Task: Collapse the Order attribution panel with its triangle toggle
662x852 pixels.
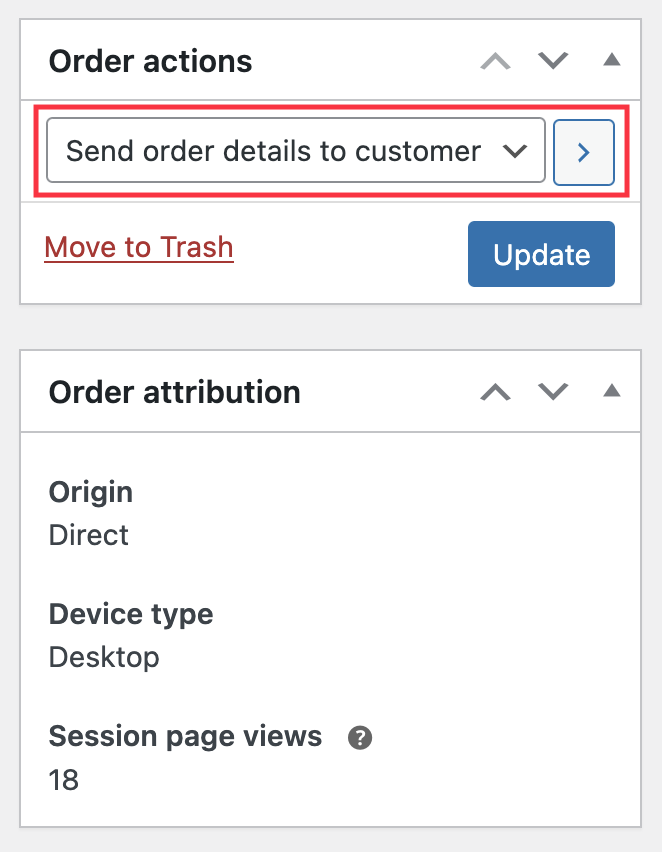Action: (x=612, y=390)
